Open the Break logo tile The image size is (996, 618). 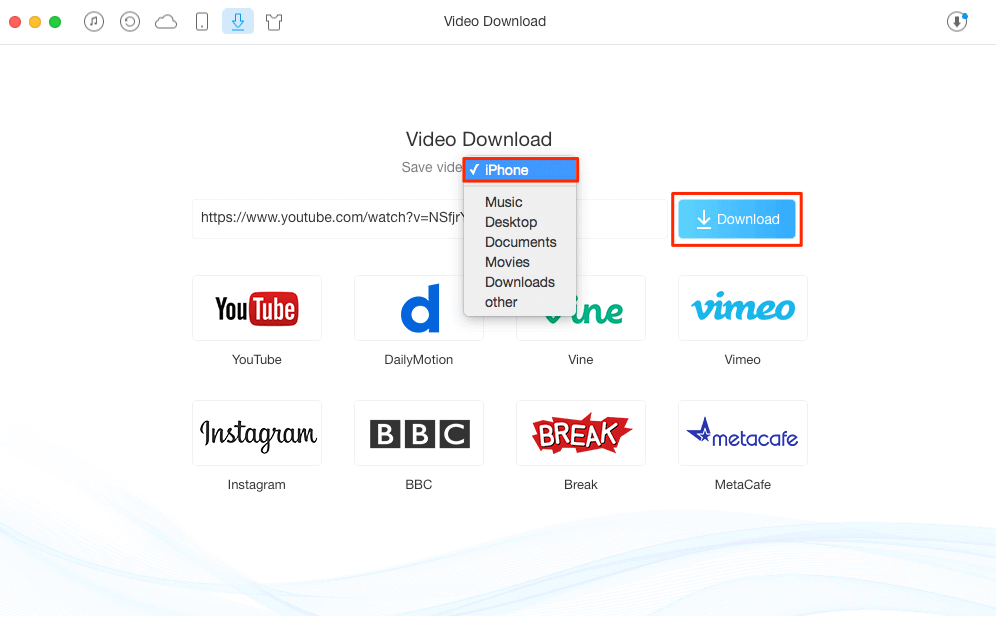pos(581,433)
